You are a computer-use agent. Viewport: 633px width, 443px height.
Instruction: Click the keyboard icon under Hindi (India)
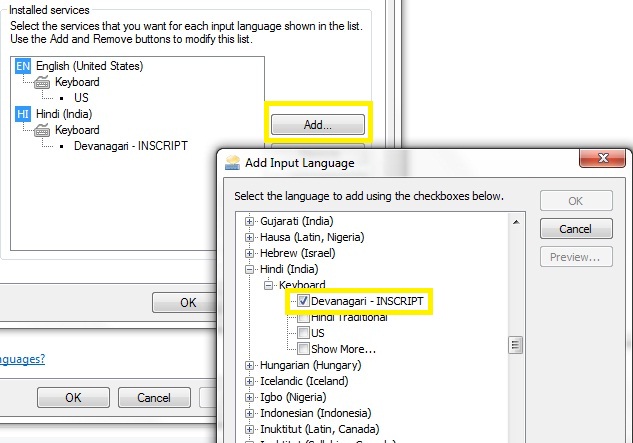pyautogui.click(x=42, y=130)
